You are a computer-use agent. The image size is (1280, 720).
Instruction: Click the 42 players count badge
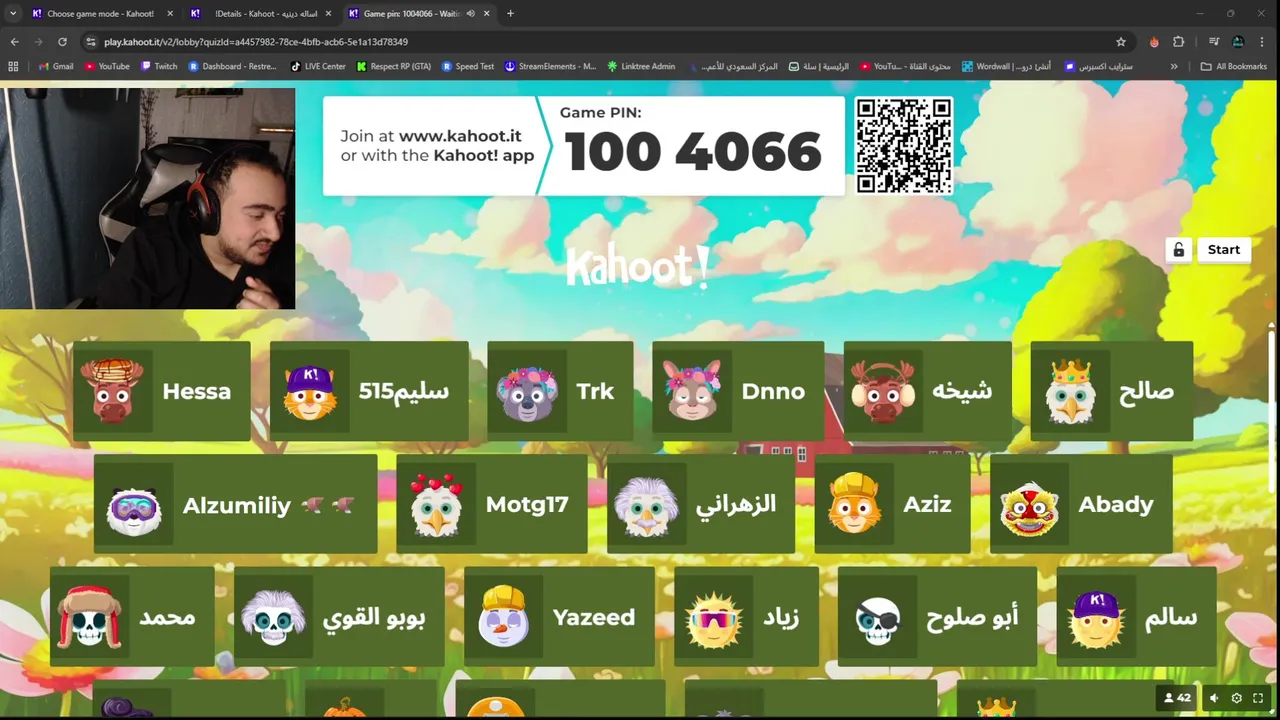pyautogui.click(x=1177, y=698)
